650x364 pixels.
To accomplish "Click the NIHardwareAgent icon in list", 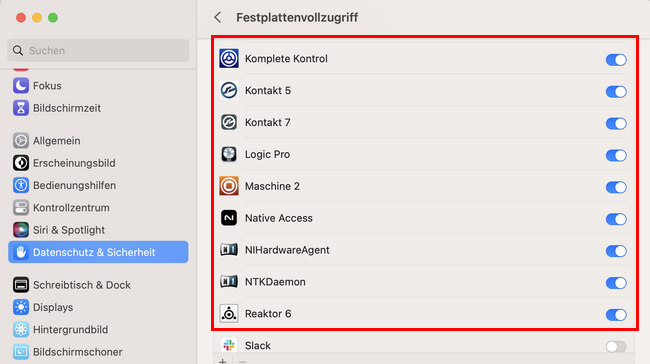I will click(x=229, y=250).
